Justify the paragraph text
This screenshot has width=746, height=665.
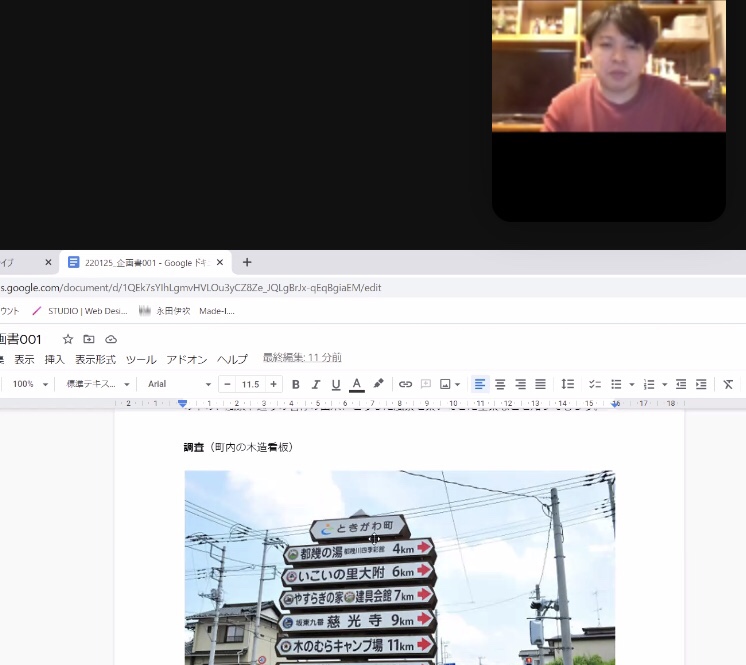coord(541,384)
